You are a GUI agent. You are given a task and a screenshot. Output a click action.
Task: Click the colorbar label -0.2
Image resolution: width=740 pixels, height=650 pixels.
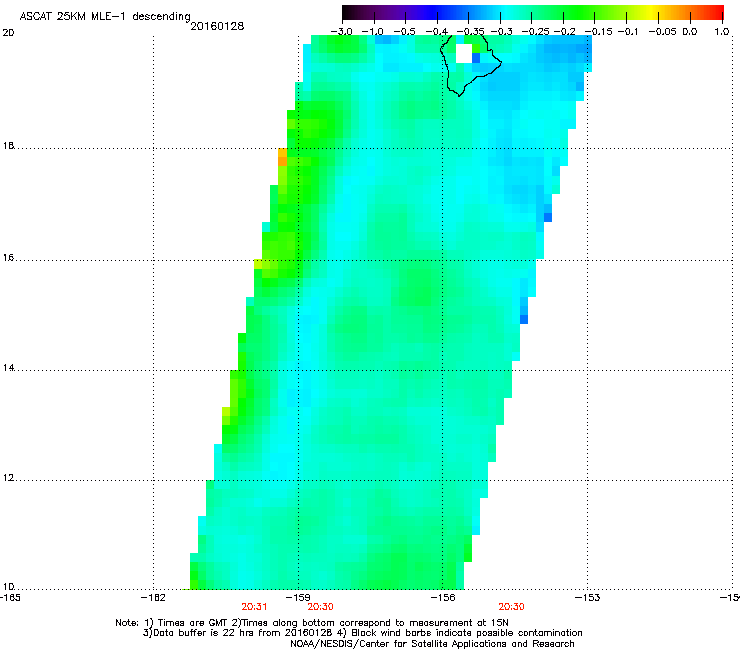click(564, 32)
